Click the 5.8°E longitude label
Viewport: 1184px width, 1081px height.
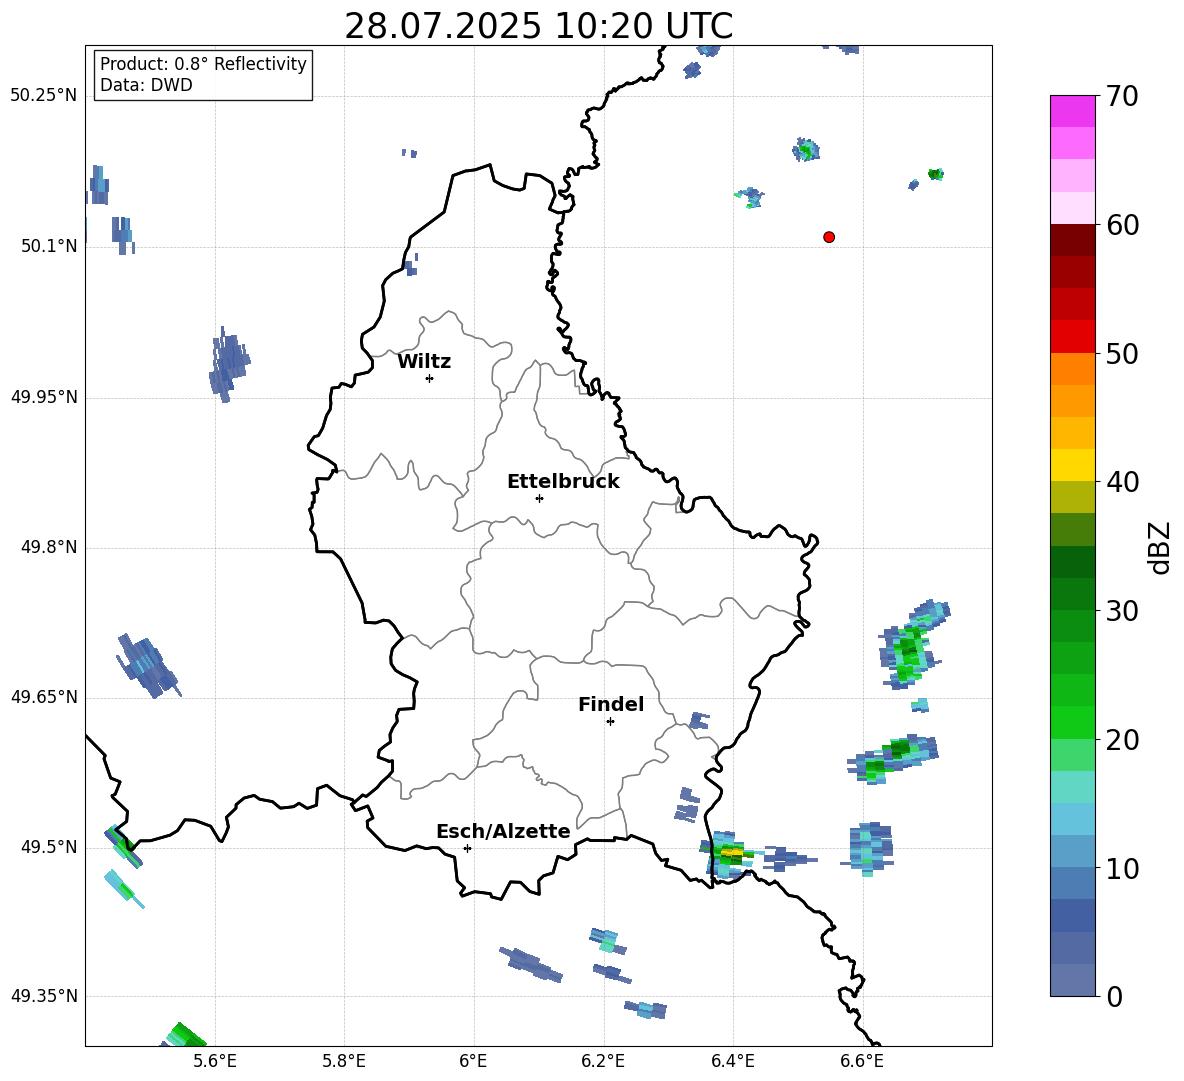point(344,1061)
